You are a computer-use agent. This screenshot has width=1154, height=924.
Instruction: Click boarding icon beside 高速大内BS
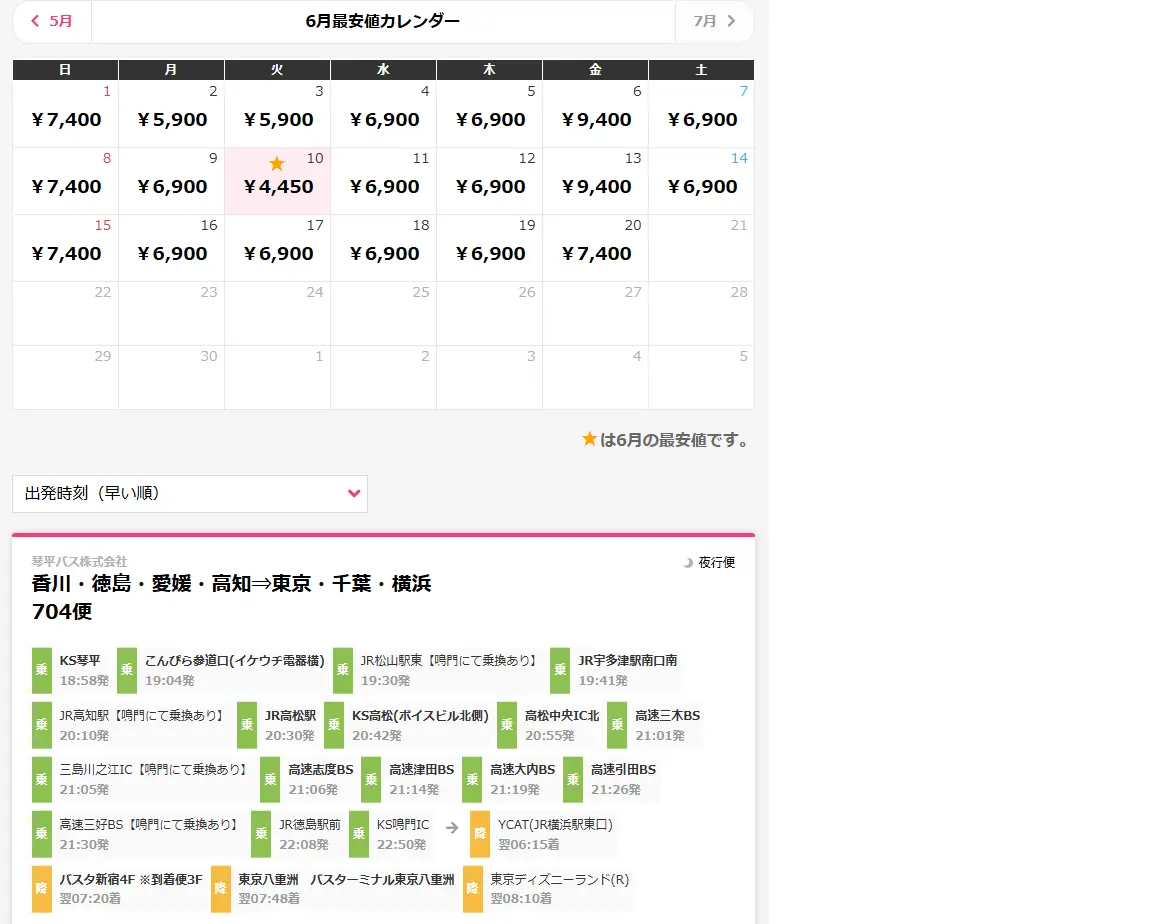point(472,779)
